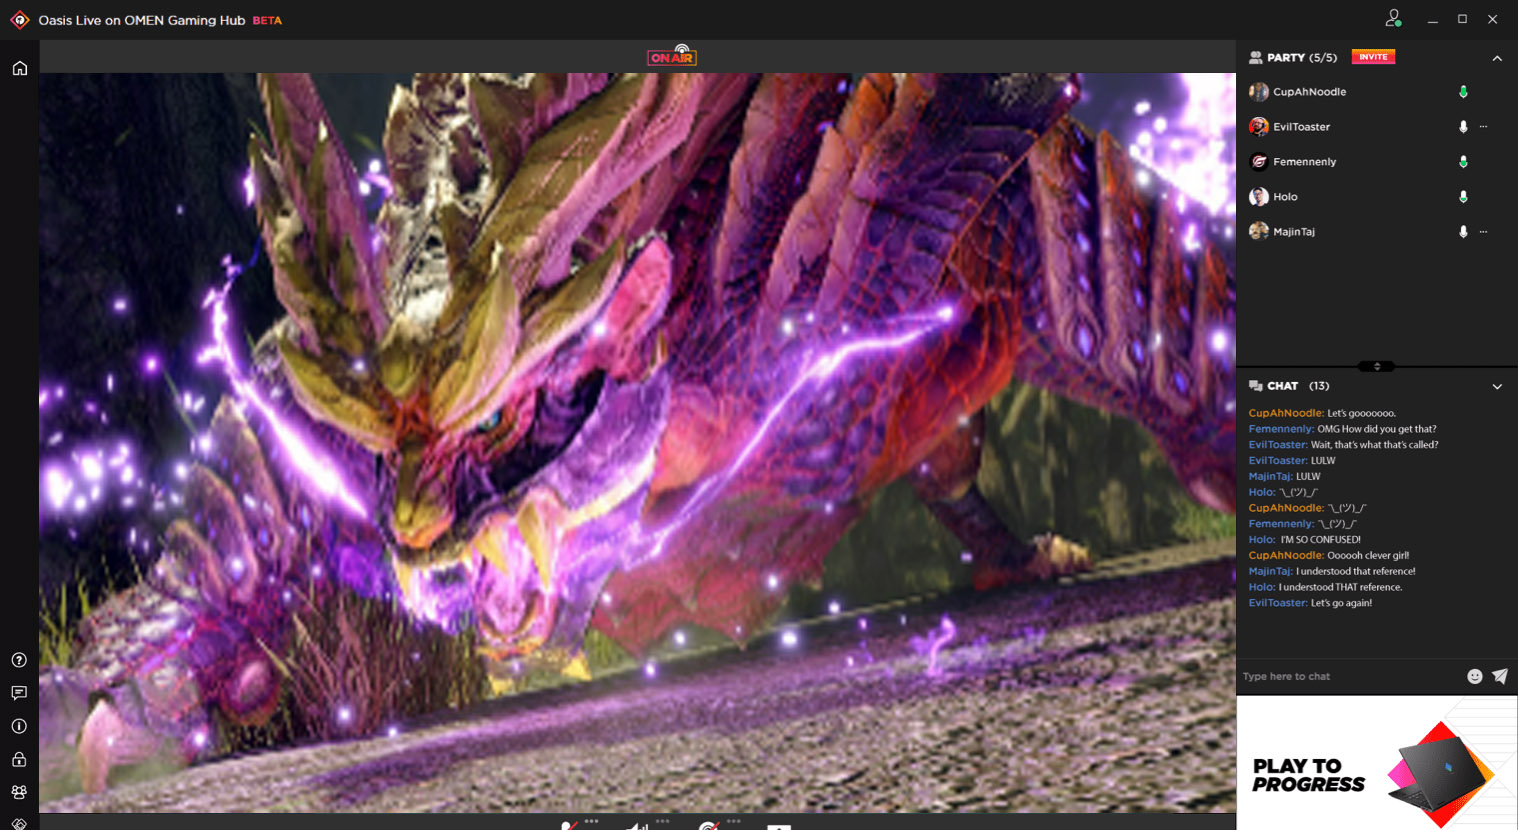
Task: Click the ON AIR broadcast indicator
Action: point(672,55)
